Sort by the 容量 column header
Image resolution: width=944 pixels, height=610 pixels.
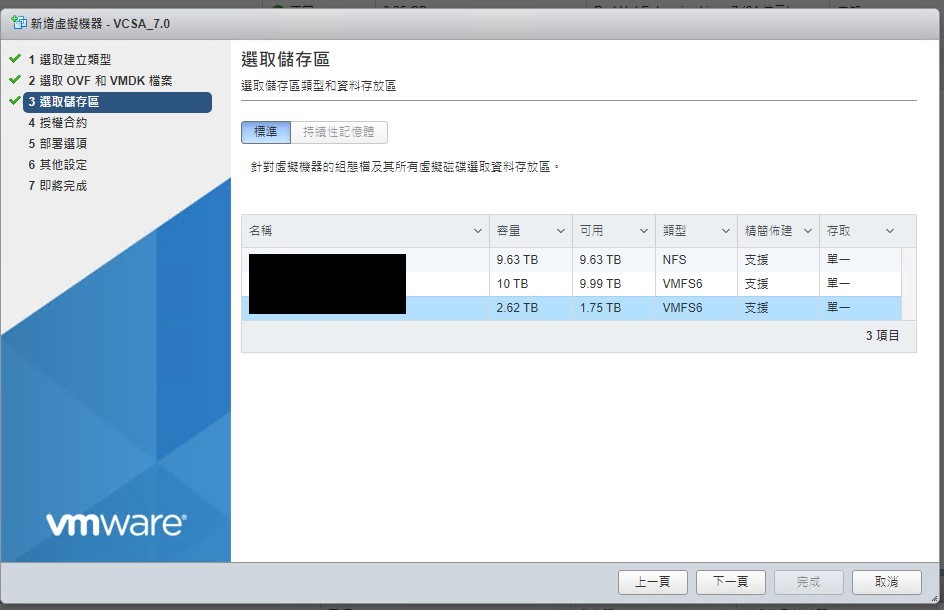[509, 231]
